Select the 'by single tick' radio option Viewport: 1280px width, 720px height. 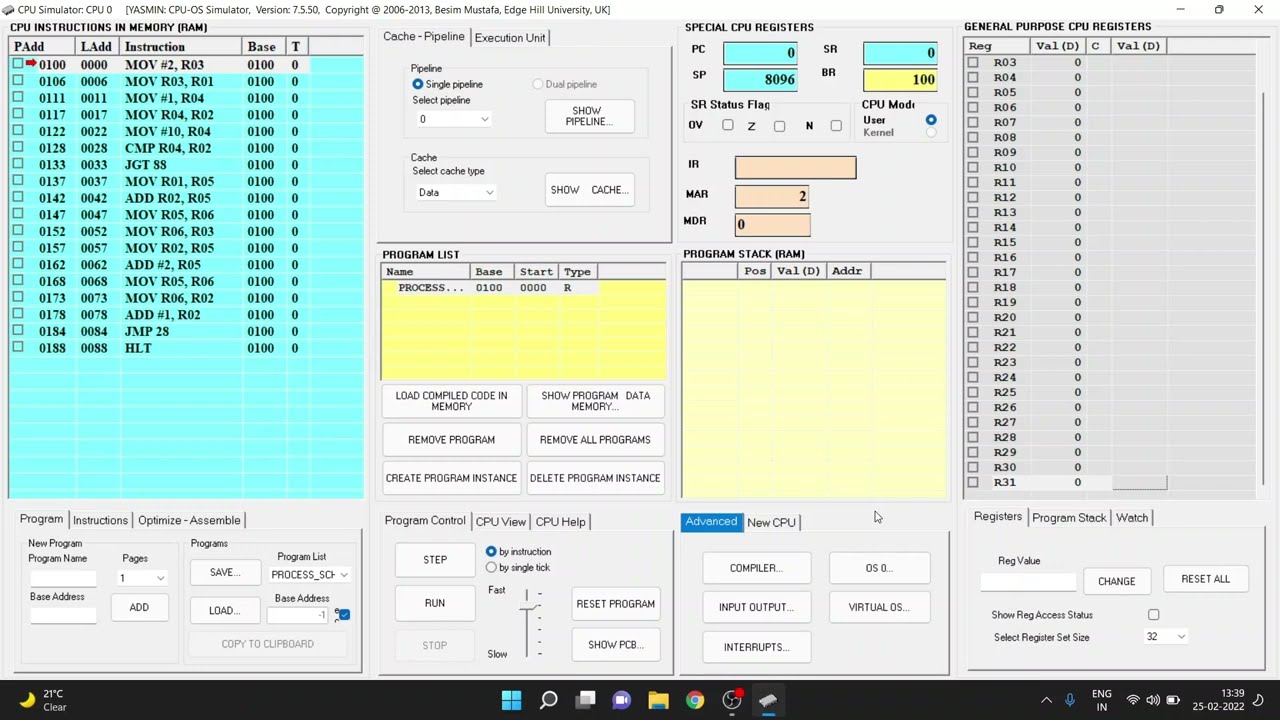491,567
